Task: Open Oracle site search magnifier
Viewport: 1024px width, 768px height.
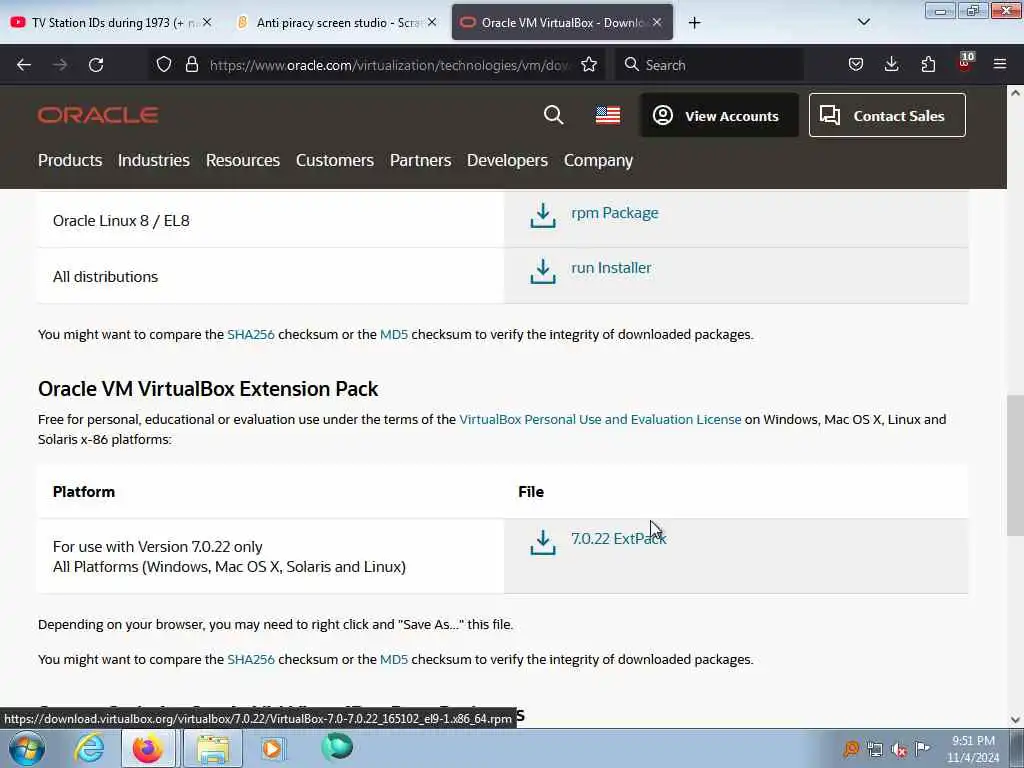Action: click(x=553, y=115)
